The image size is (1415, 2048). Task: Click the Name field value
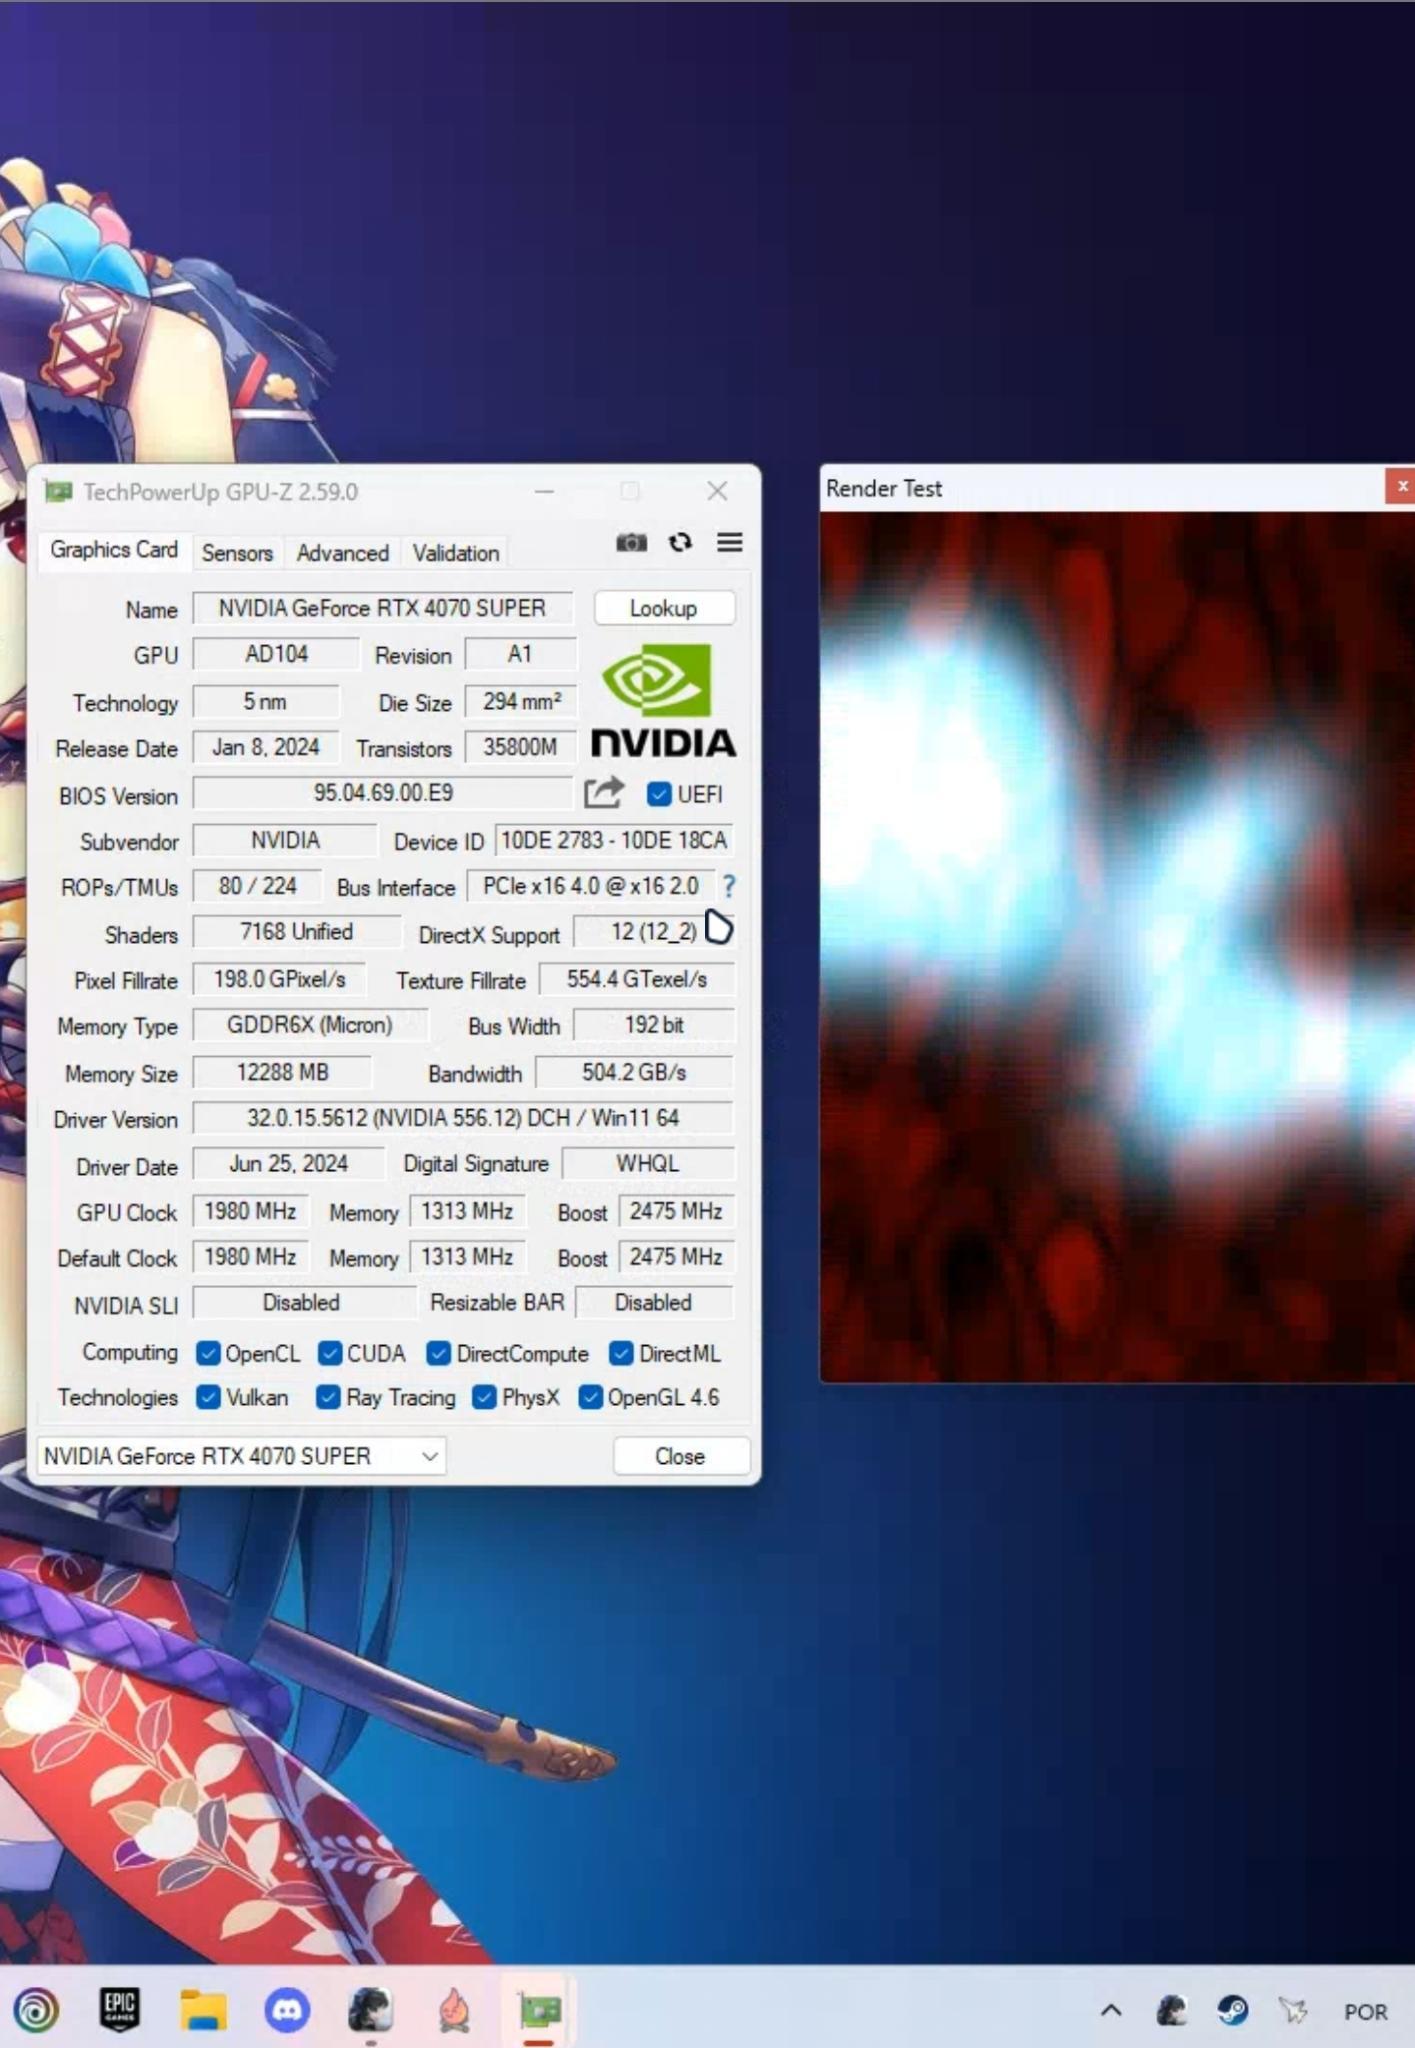[383, 608]
